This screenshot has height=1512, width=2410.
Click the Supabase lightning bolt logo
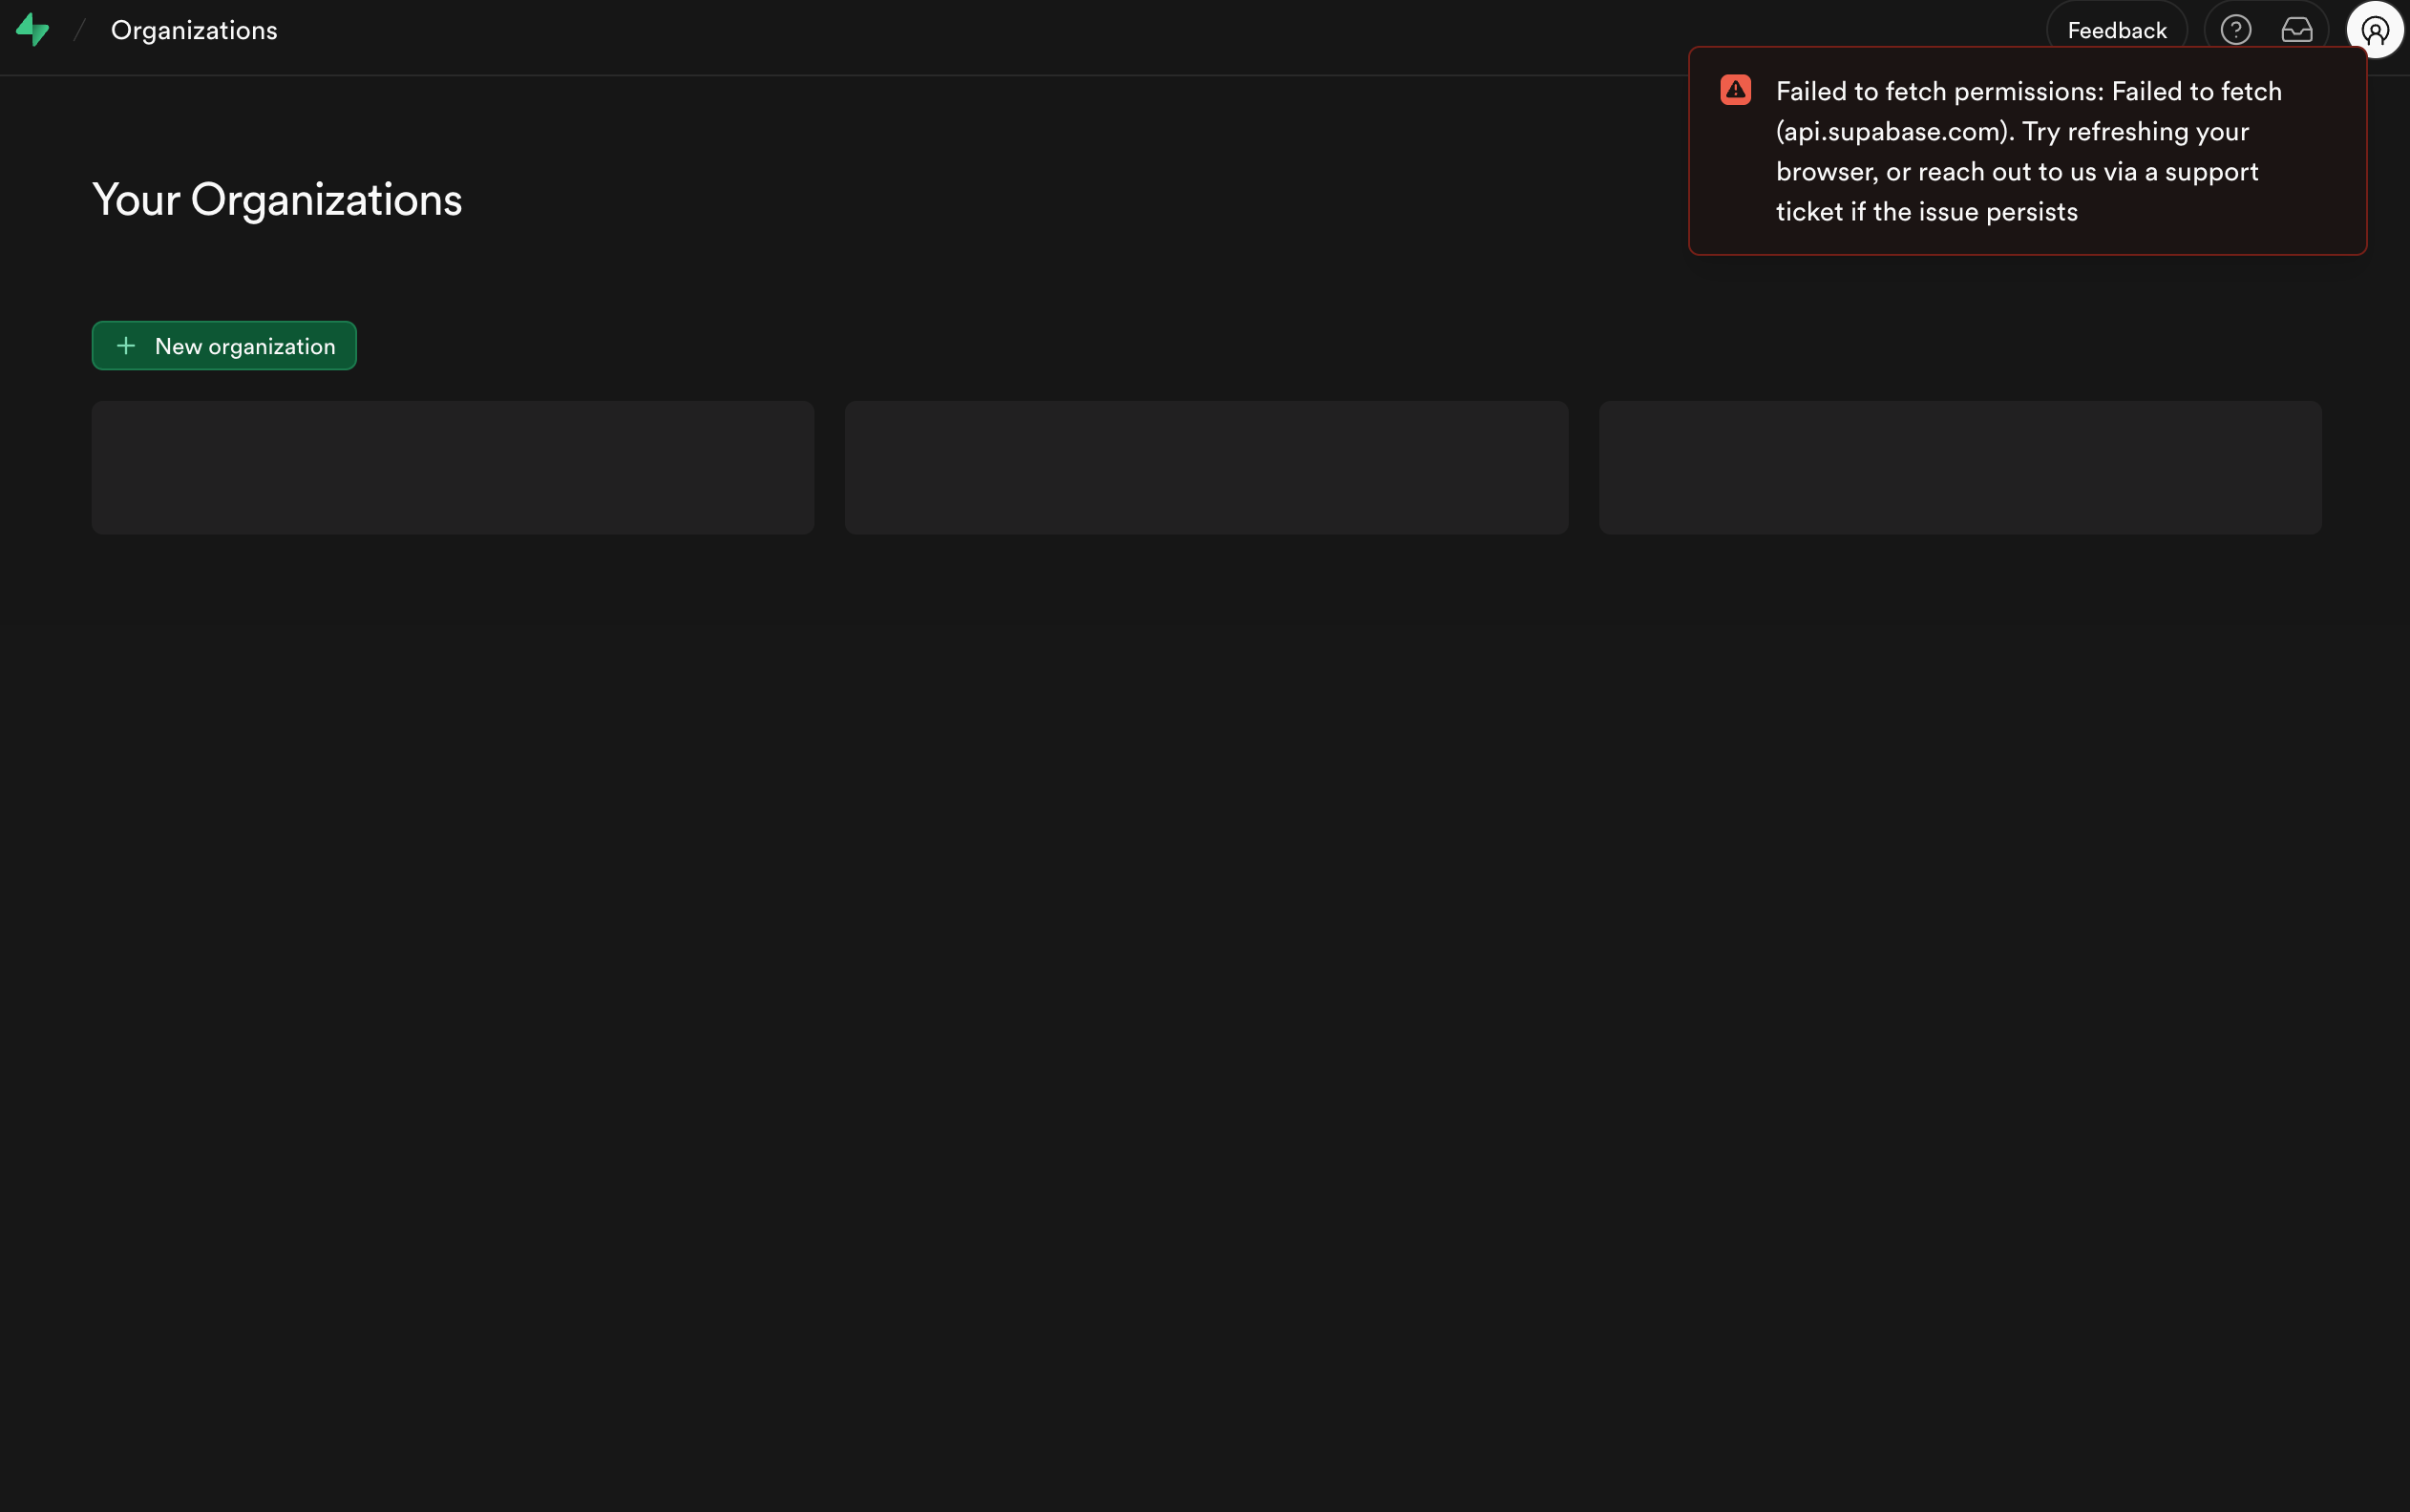point(32,30)
